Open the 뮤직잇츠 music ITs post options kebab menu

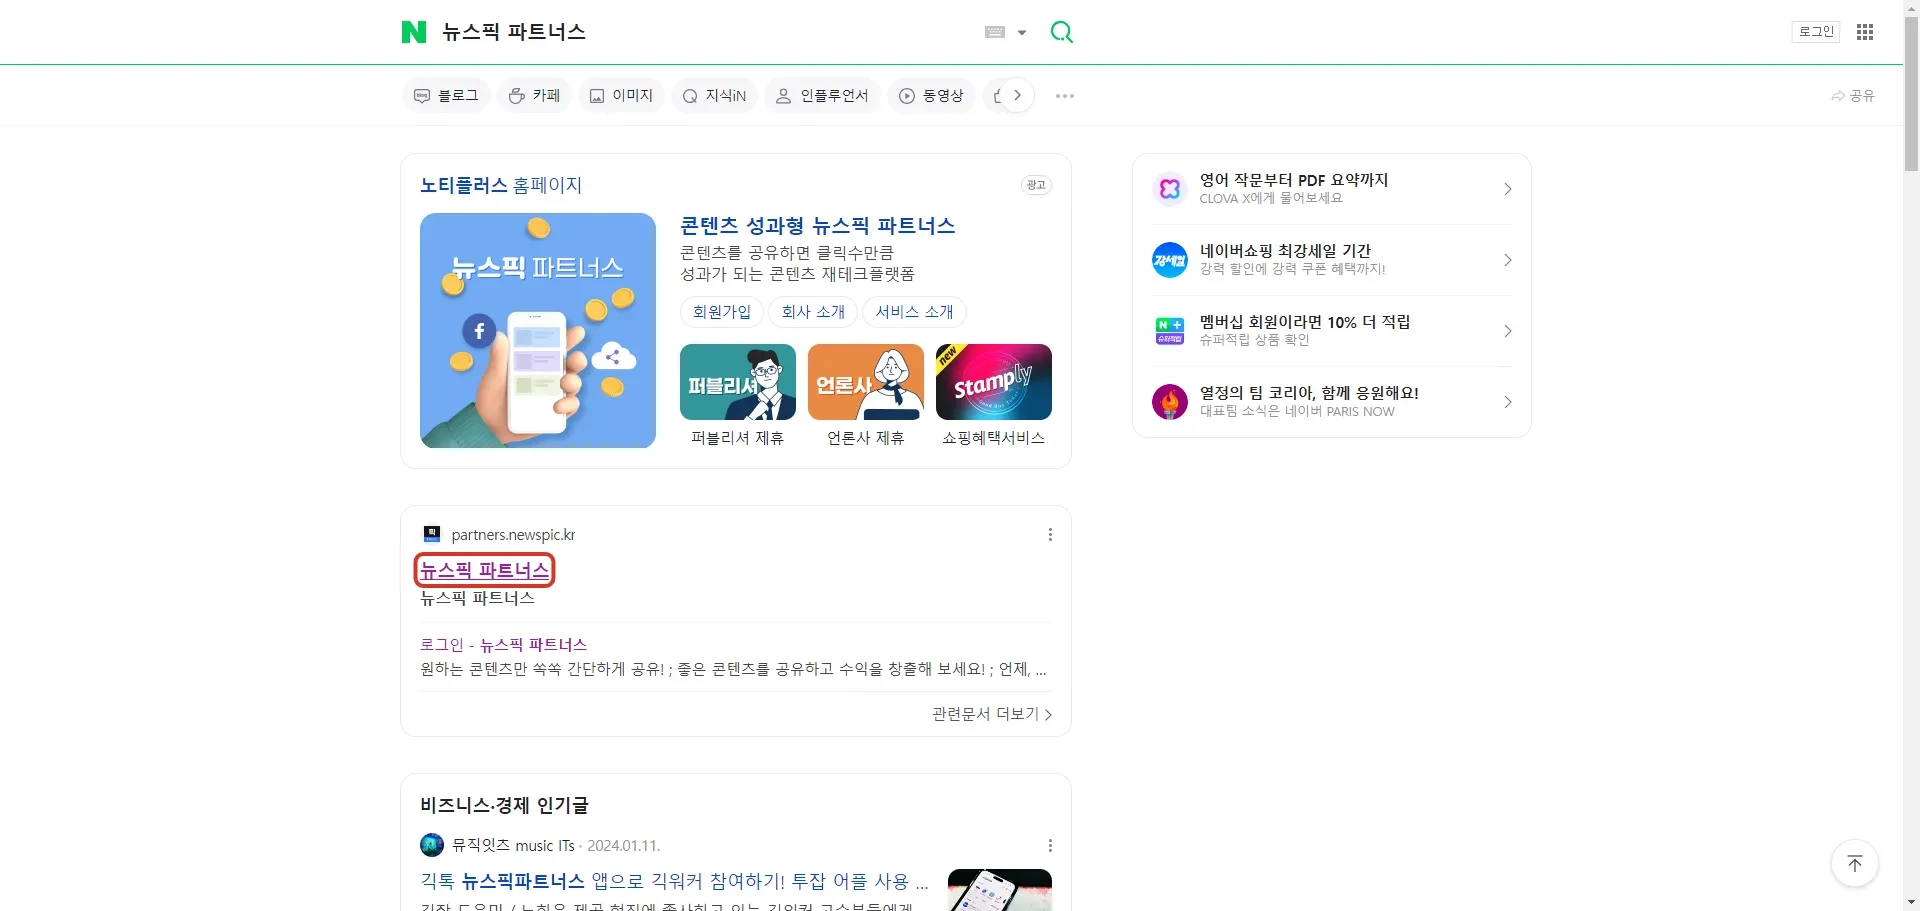(1050, 846)
